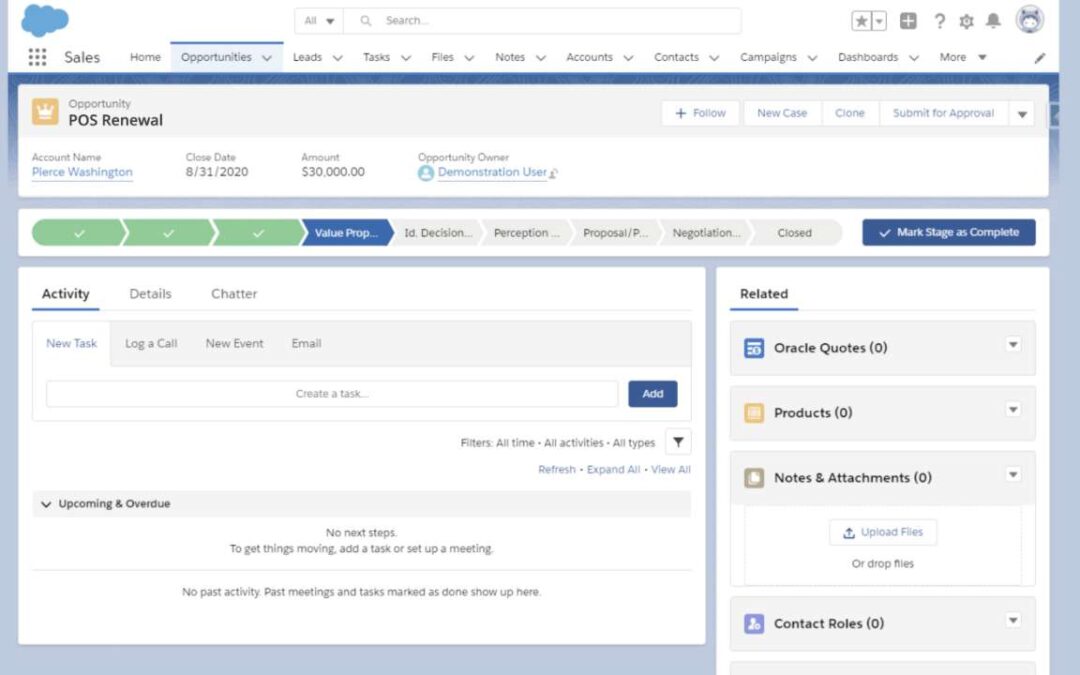The image size is (1080, 675).
Task: Focus the Create a task input field
Action: pos(332,394)
